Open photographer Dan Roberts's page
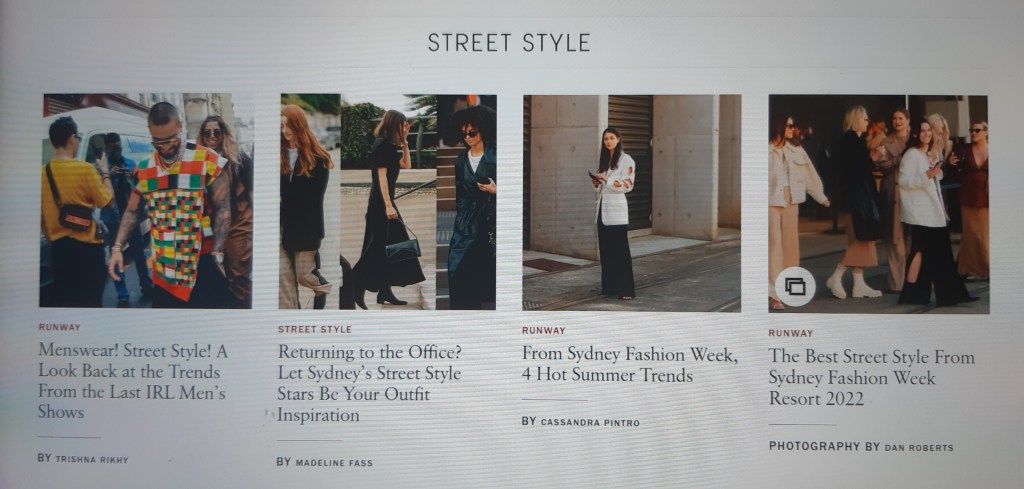This screenshot has width=1024, height=489. pyautogui.click(x=919, y=448)
